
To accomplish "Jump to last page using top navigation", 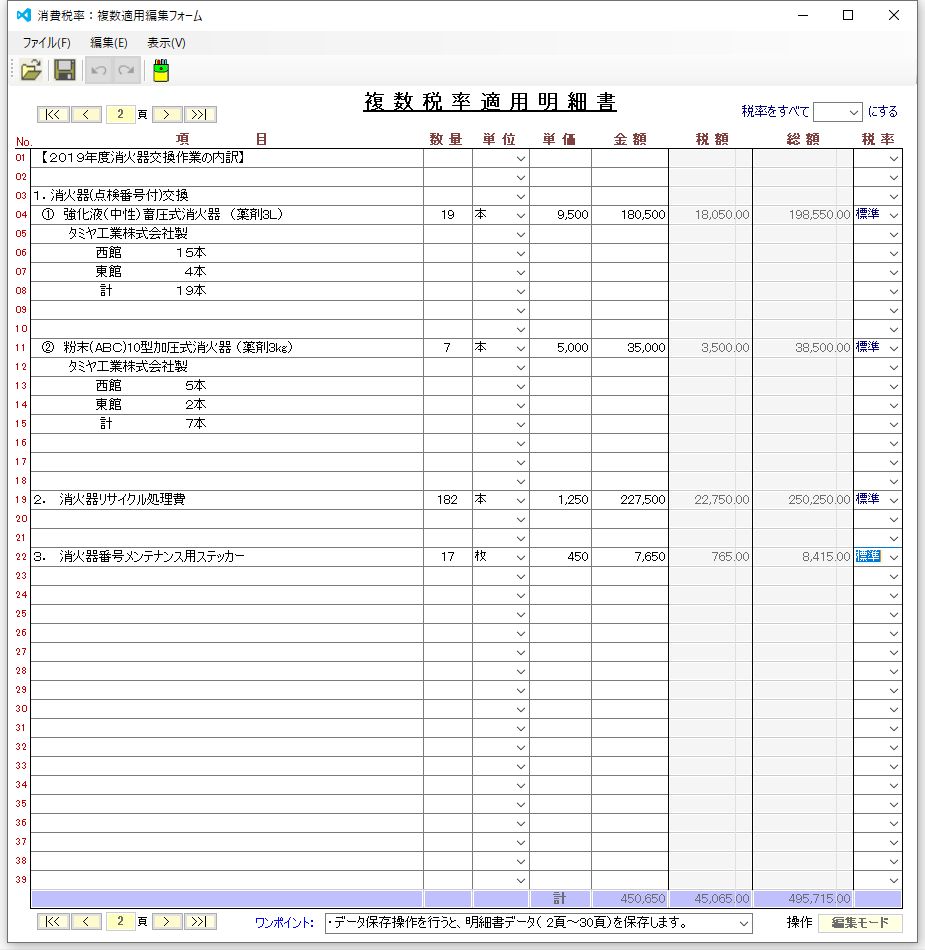I will 200,115.
